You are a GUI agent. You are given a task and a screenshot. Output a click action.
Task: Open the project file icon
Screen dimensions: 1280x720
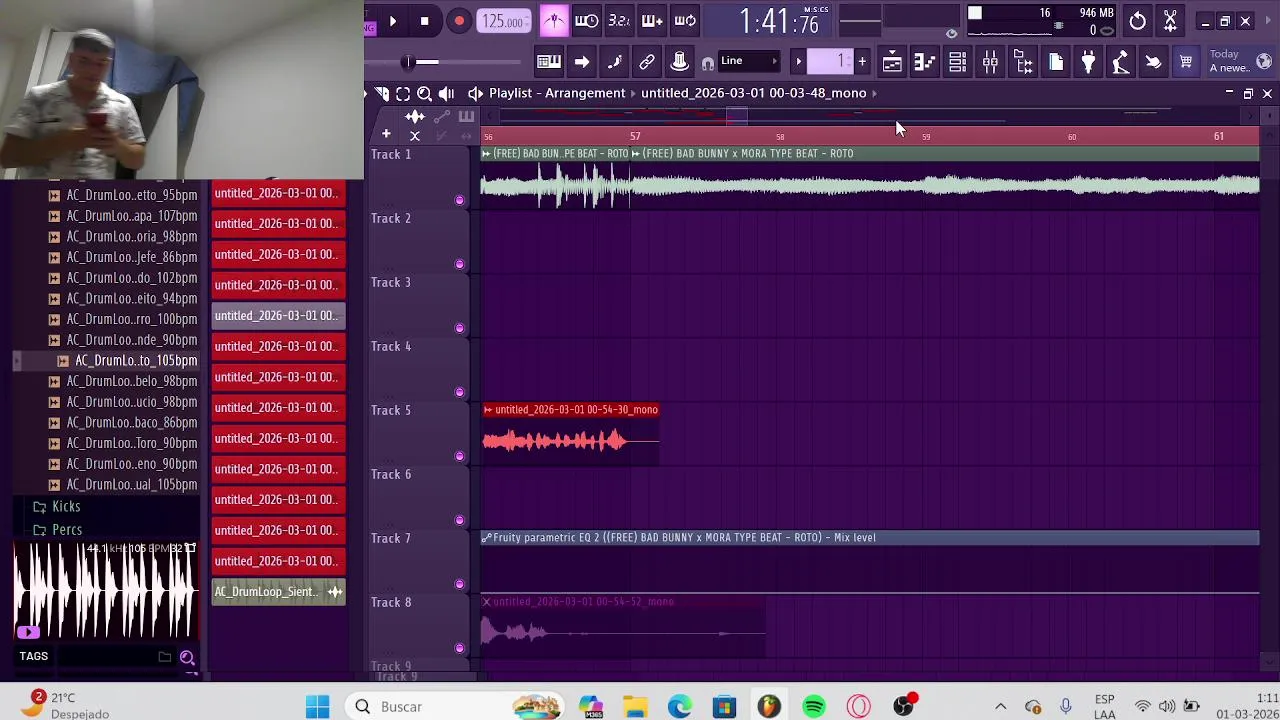coord(1056,62)
